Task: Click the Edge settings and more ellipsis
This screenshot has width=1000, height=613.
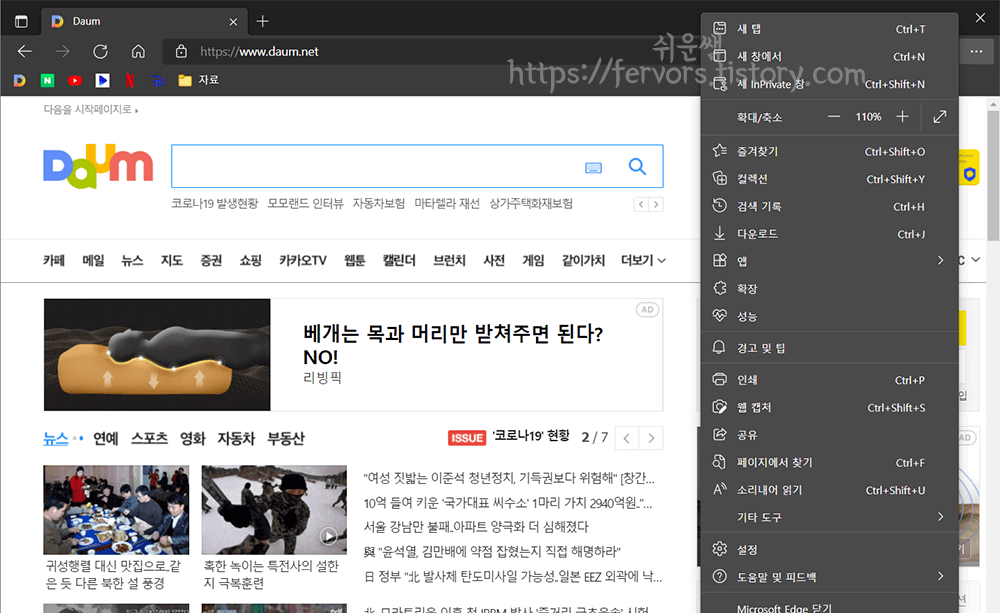Action: click(x=976, y=51)
